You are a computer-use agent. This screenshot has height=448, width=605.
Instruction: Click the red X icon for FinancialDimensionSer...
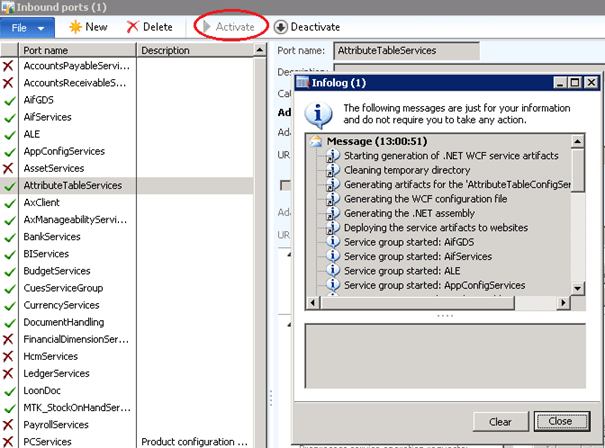(x=8, y=339)
